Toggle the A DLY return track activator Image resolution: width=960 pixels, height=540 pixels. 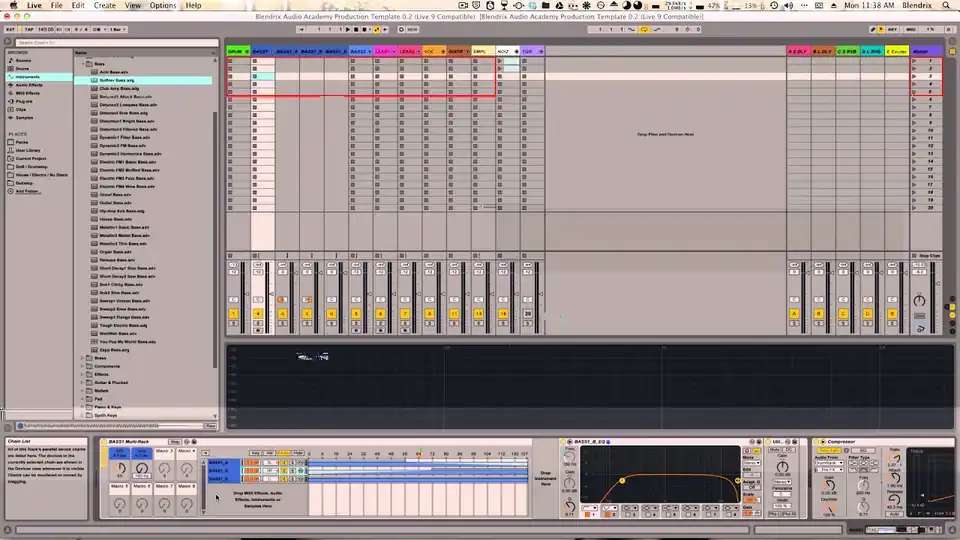pos(796,314)
